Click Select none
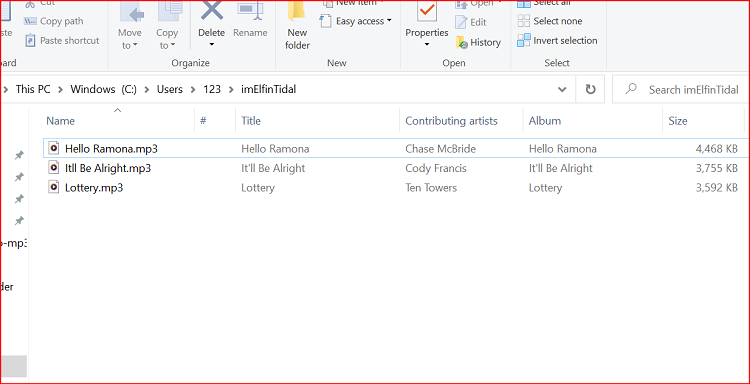 (x=550, y=21)
